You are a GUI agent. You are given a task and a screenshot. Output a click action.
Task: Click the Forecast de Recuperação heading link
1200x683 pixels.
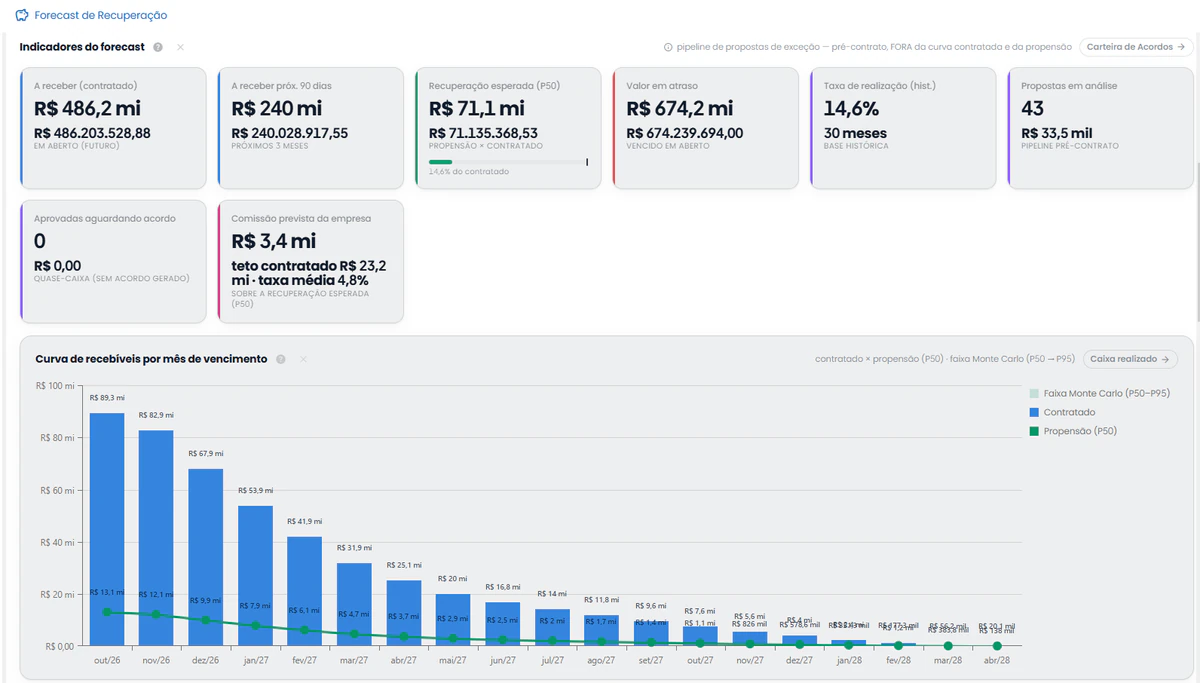click(100, 16)
